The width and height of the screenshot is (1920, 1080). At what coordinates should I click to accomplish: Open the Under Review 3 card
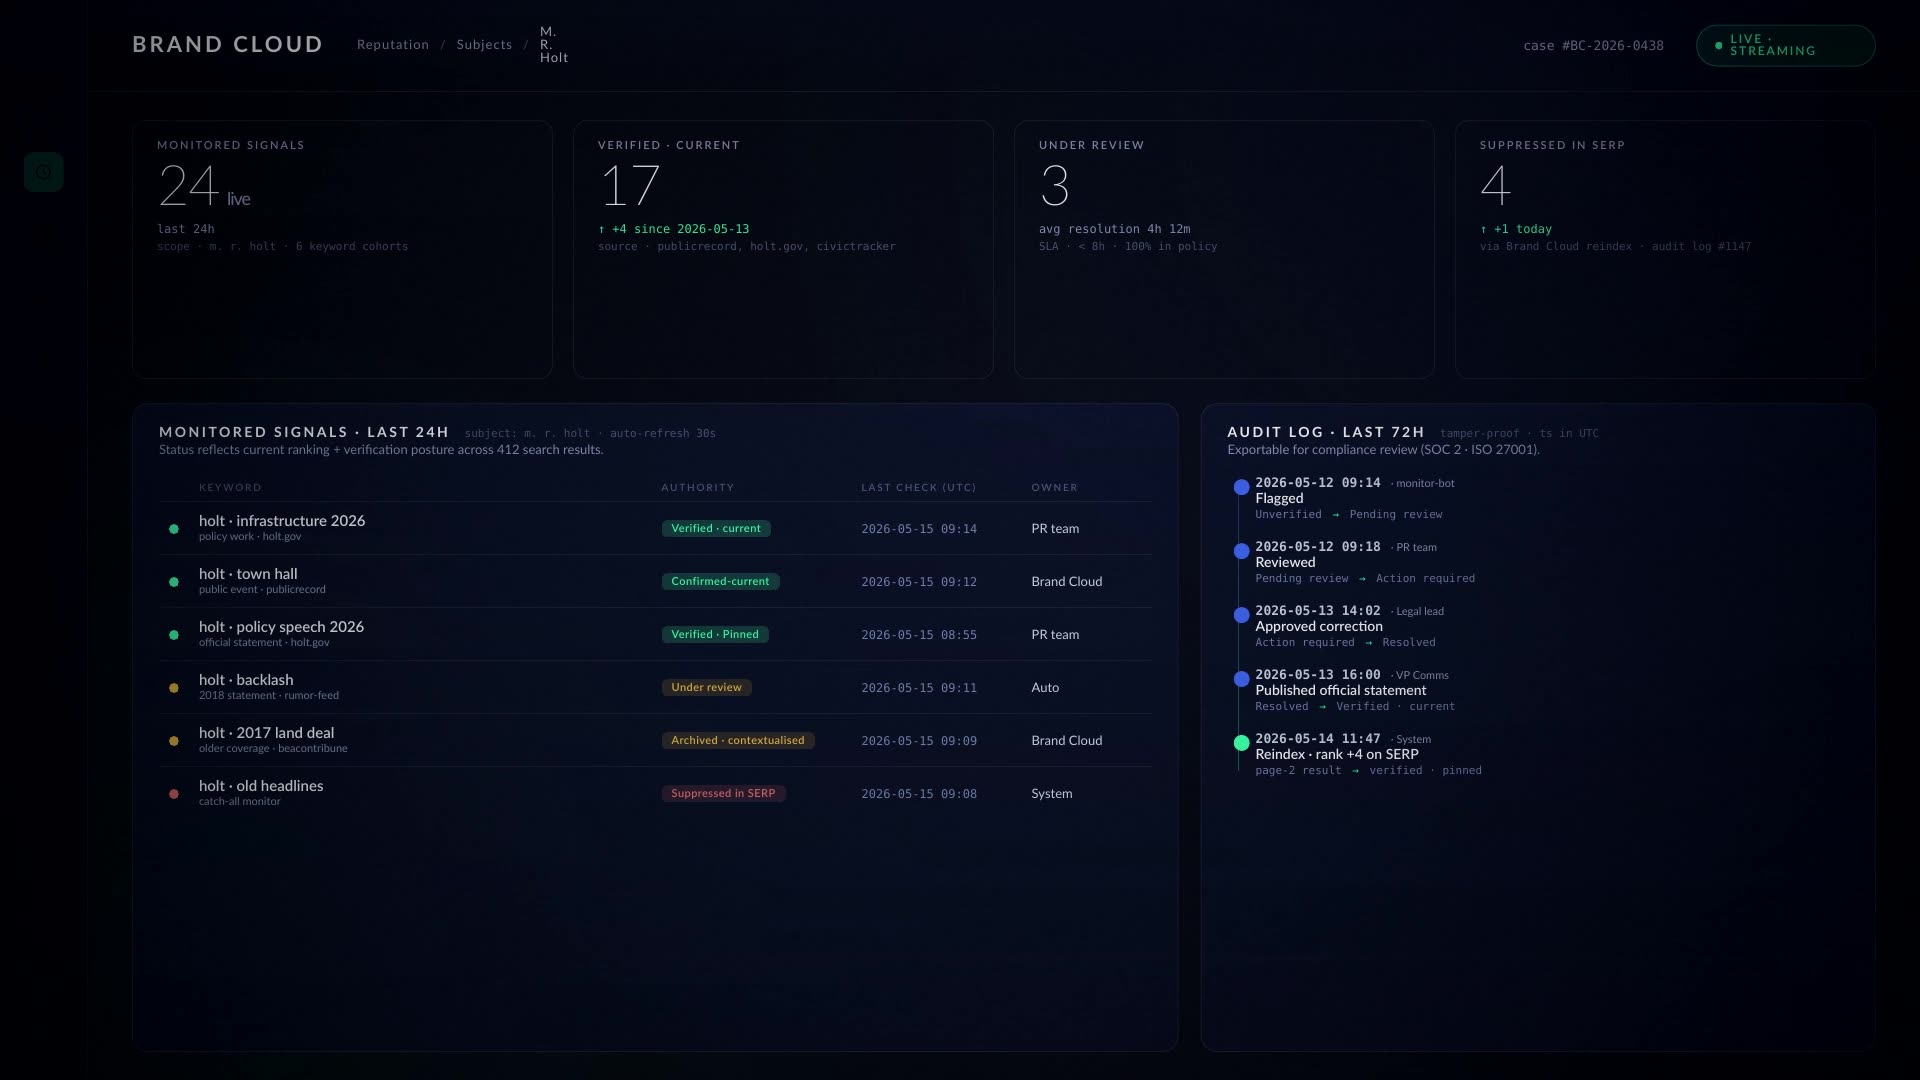[x=1224, y=250]
